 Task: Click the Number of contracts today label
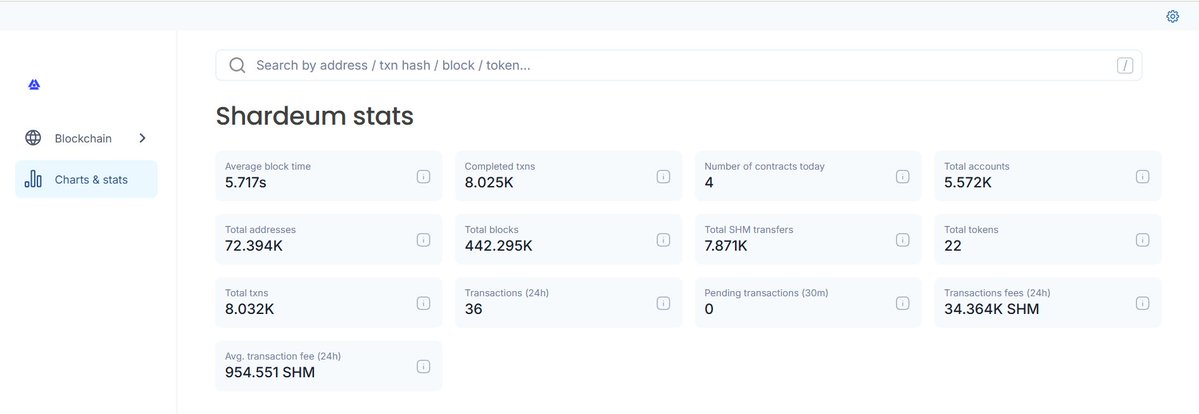(765, 166)
